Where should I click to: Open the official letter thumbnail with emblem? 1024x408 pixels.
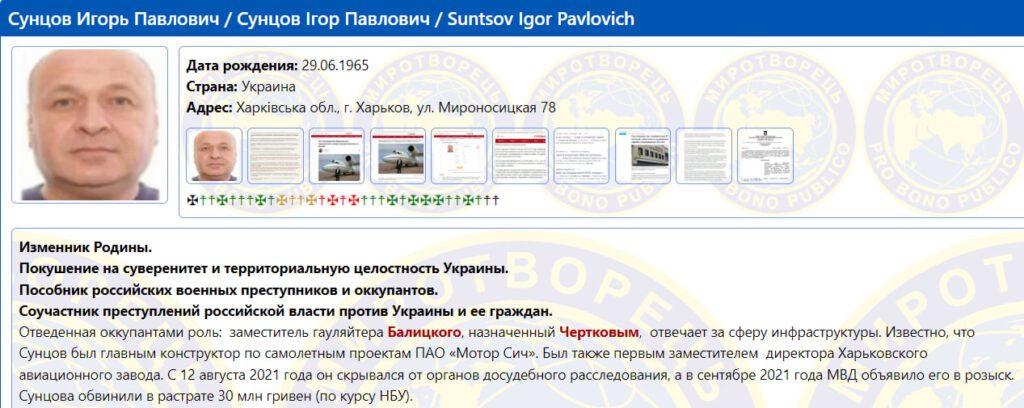point(765,155)
